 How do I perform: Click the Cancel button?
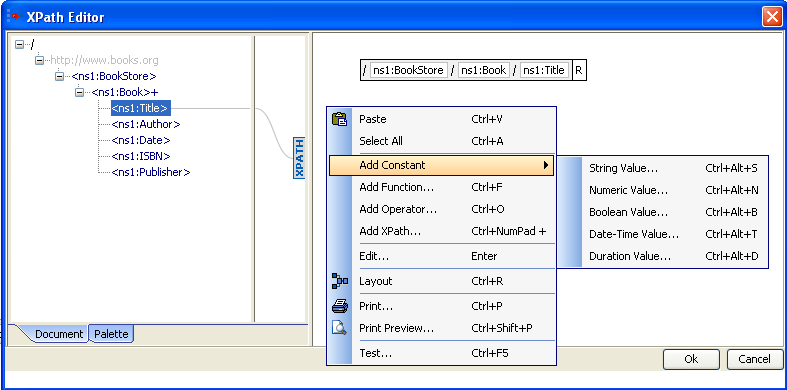(x=754, y=359)
